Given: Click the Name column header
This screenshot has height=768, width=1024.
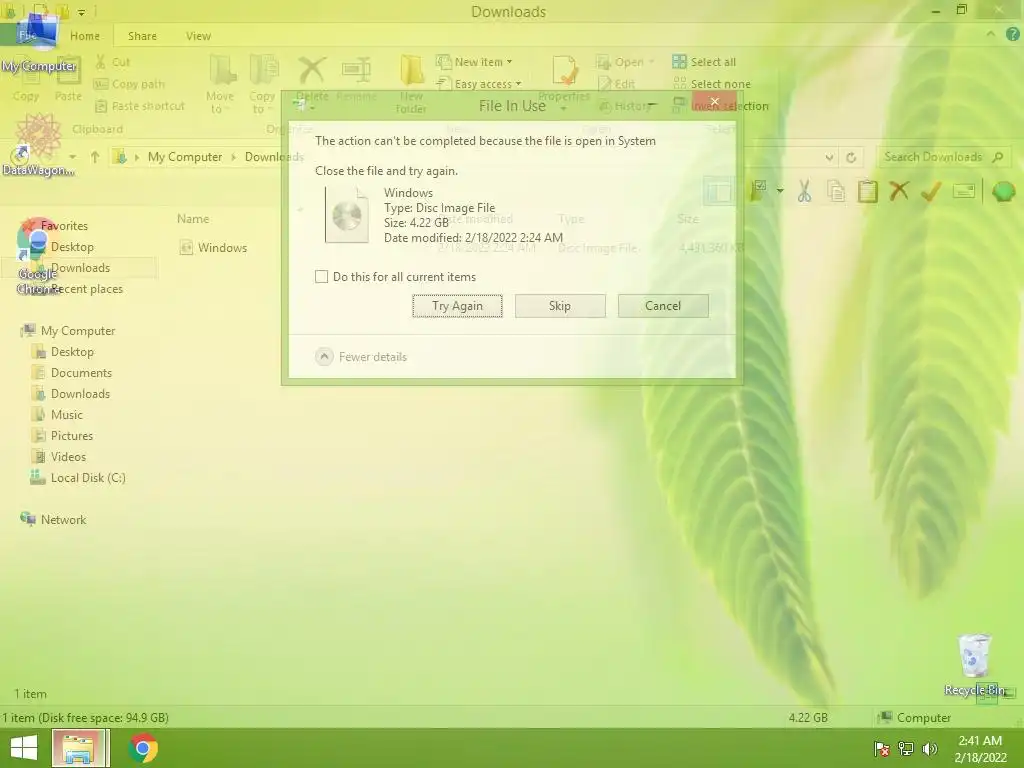Looking at the screenshot, I should [193, 219].
